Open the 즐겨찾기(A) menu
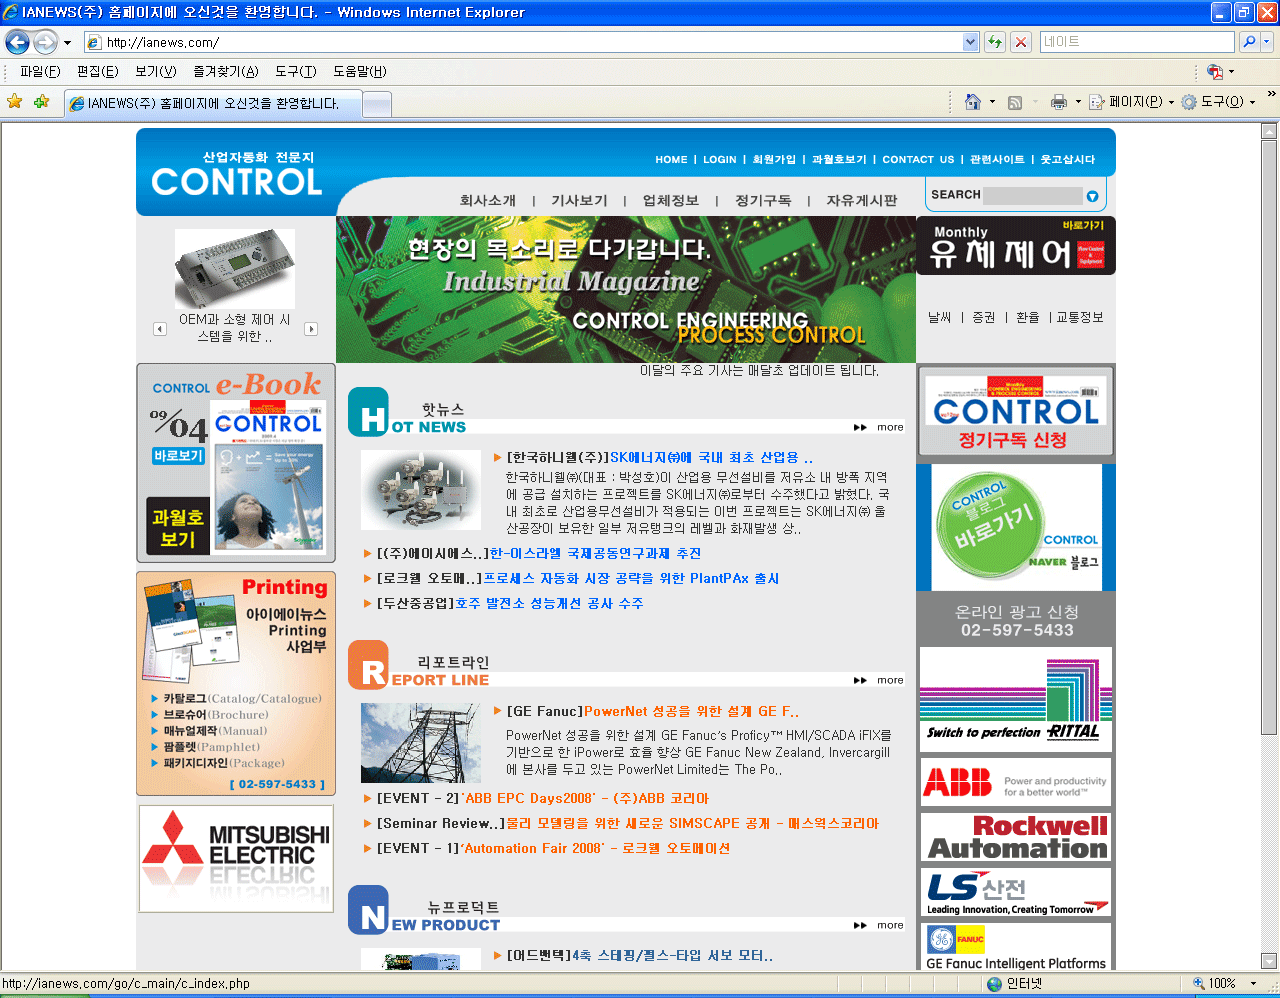Image resolution: width=1280 pixels, height=998 pixels. [226, 72]
